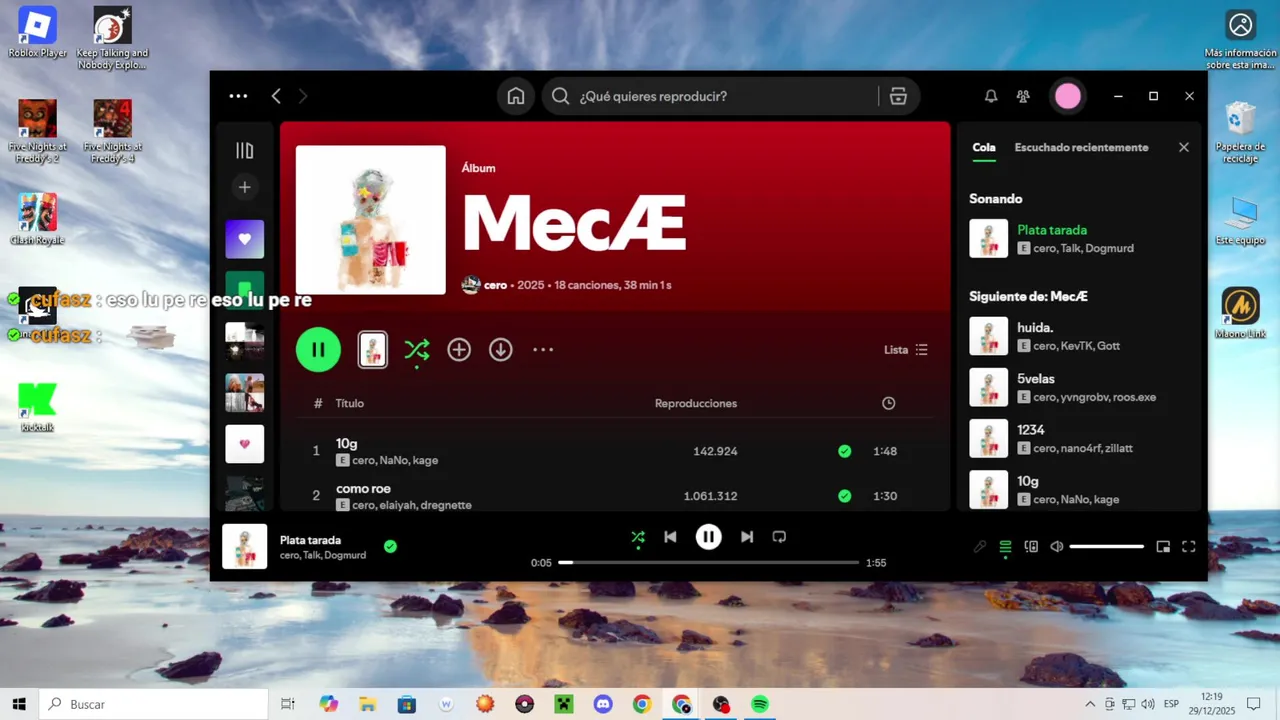This screenshot has width=1280, height=720.
Task: Open notifications bell in Spotify top bar
Action: [991, 96]
